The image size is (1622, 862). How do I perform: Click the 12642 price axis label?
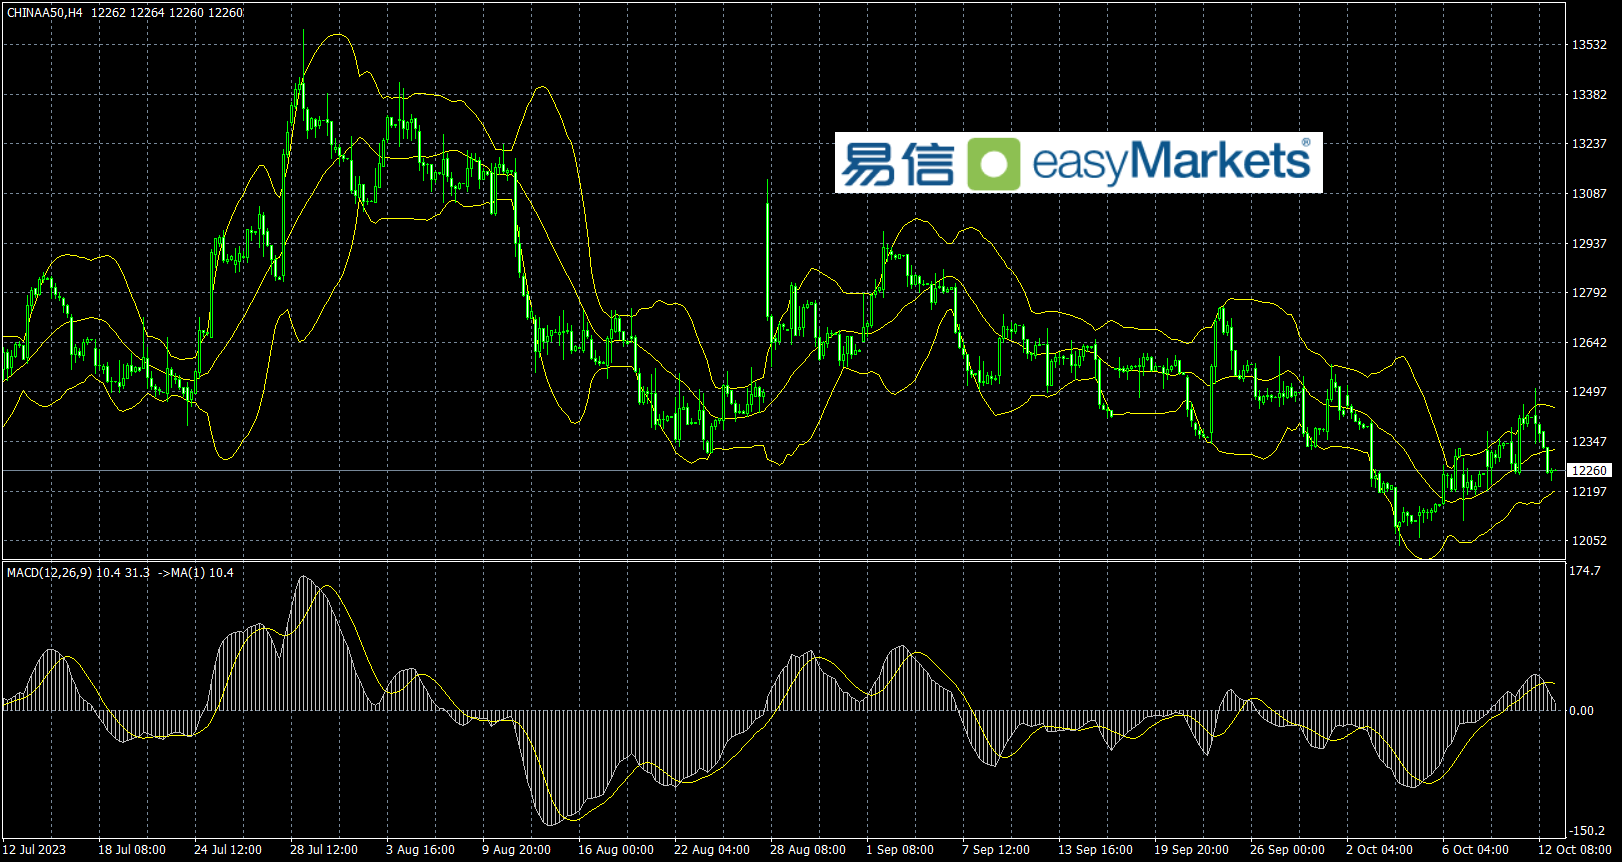tap(1589, 343)
